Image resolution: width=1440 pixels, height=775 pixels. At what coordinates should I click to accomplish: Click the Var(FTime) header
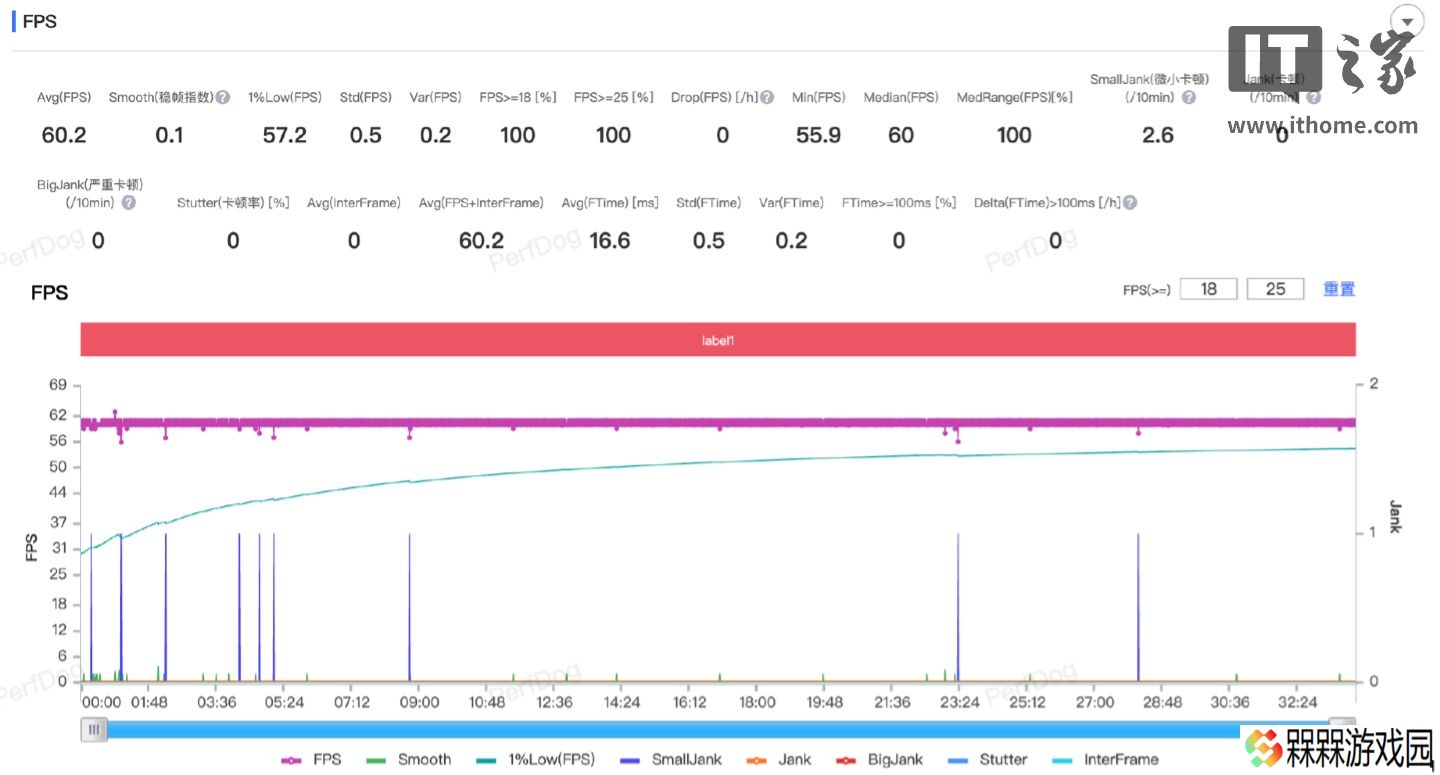pyautogui.click(x=791, y=203)
